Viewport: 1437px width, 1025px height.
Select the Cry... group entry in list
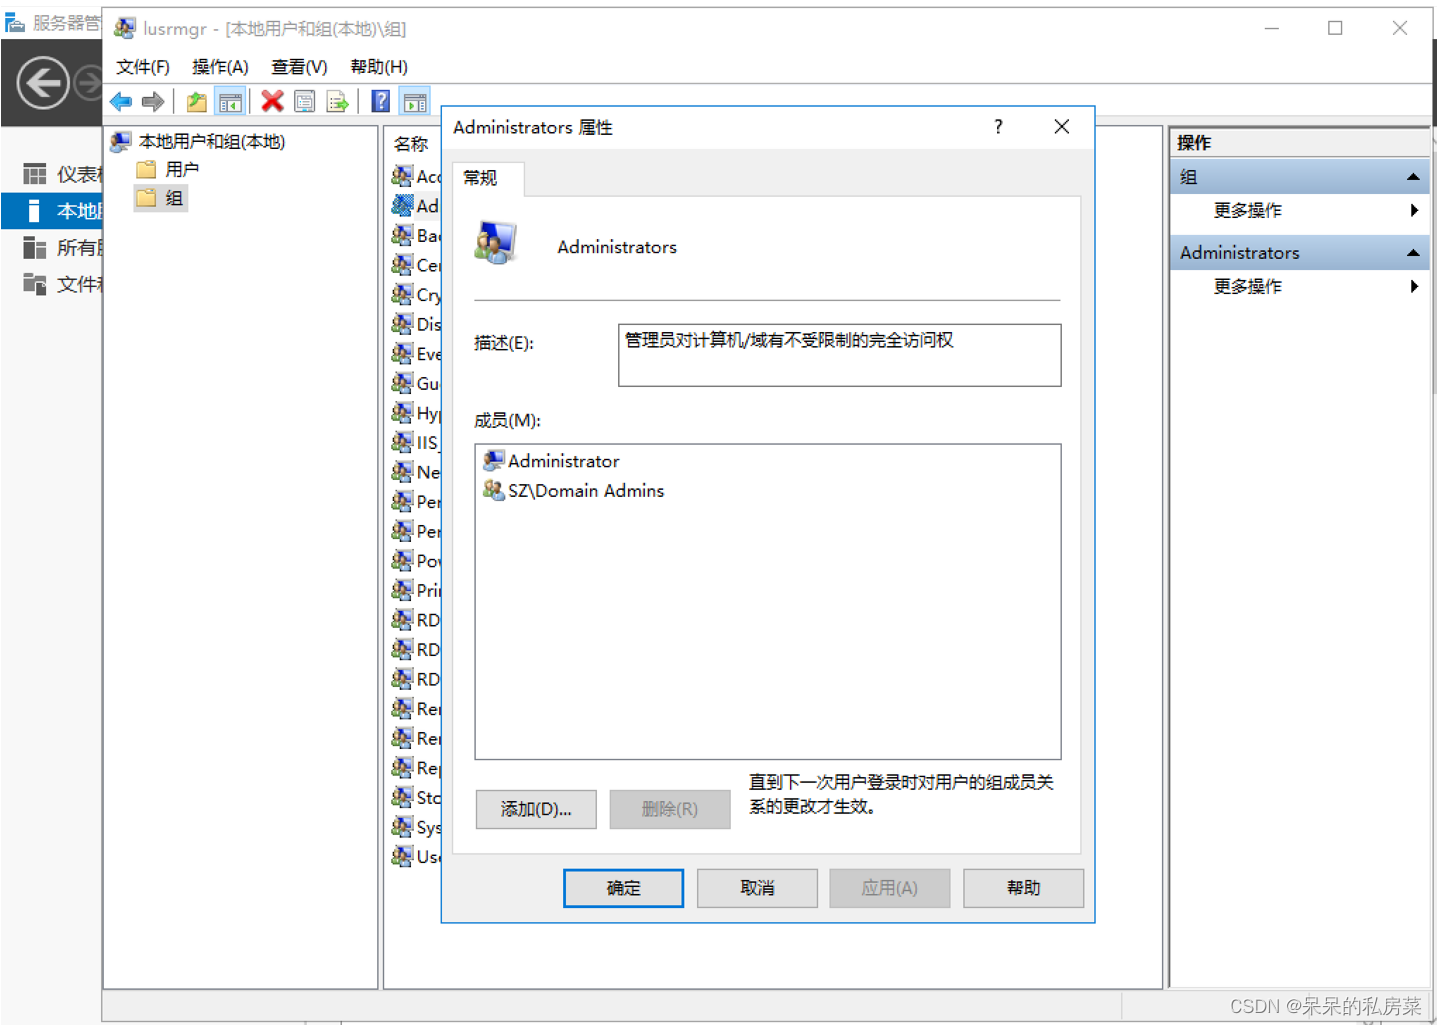pyautogui.click(x=416, y=295)
